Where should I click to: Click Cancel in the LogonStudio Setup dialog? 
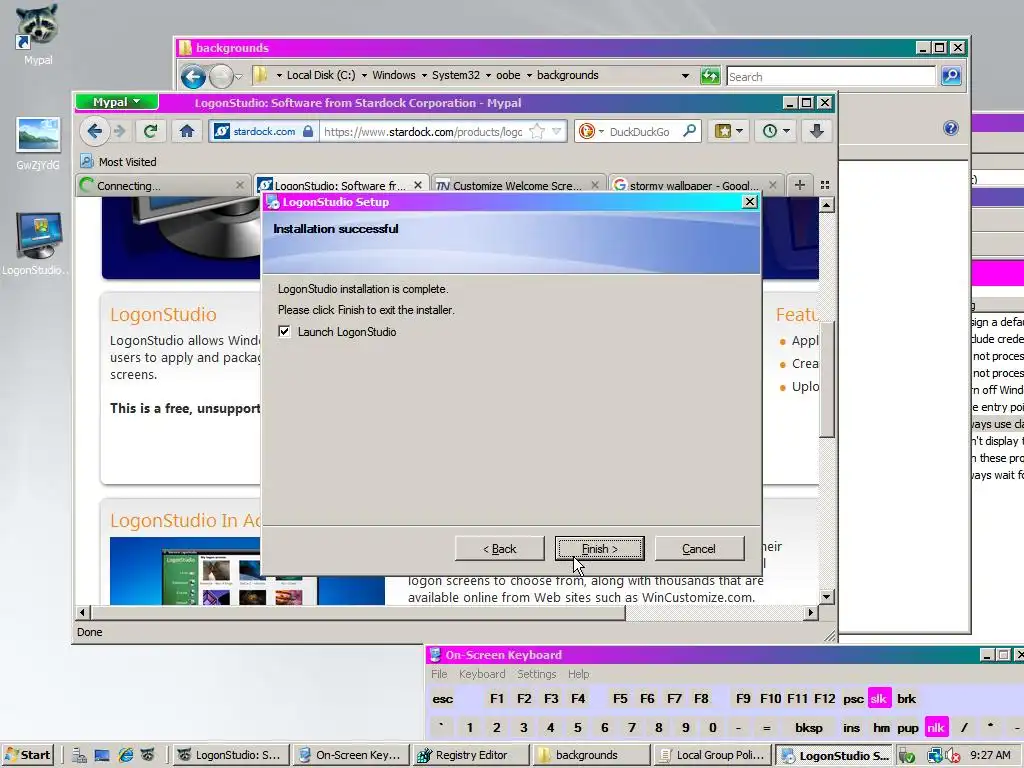click(699, 549)
